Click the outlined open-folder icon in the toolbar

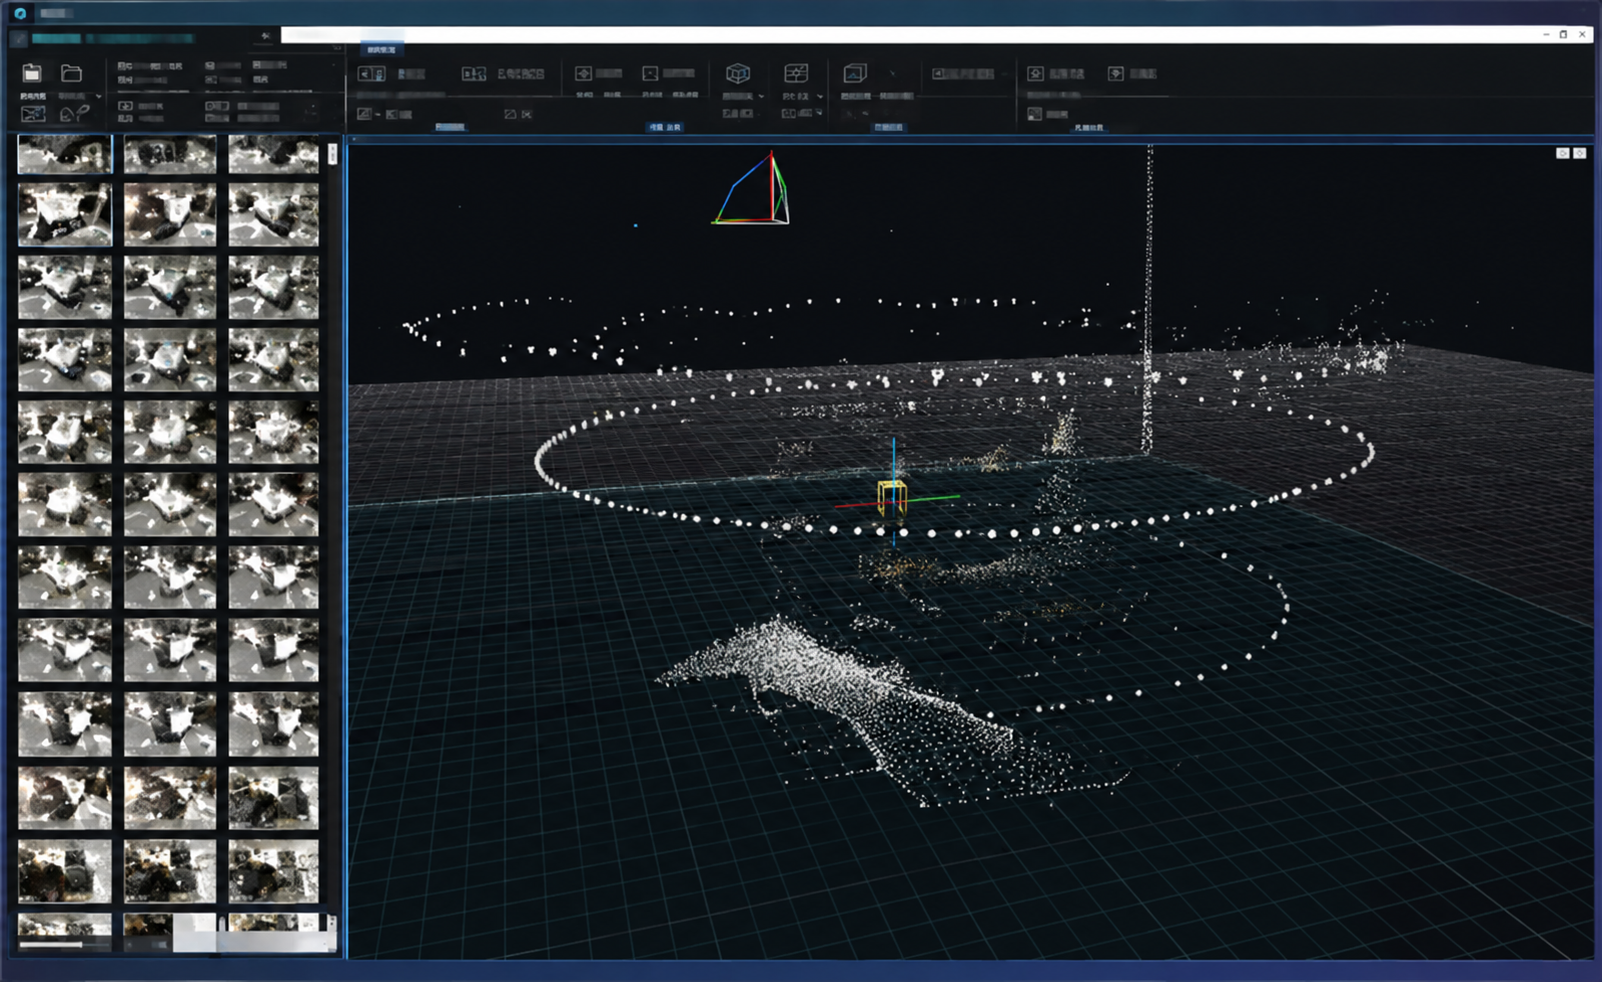[x=71, y=73]
